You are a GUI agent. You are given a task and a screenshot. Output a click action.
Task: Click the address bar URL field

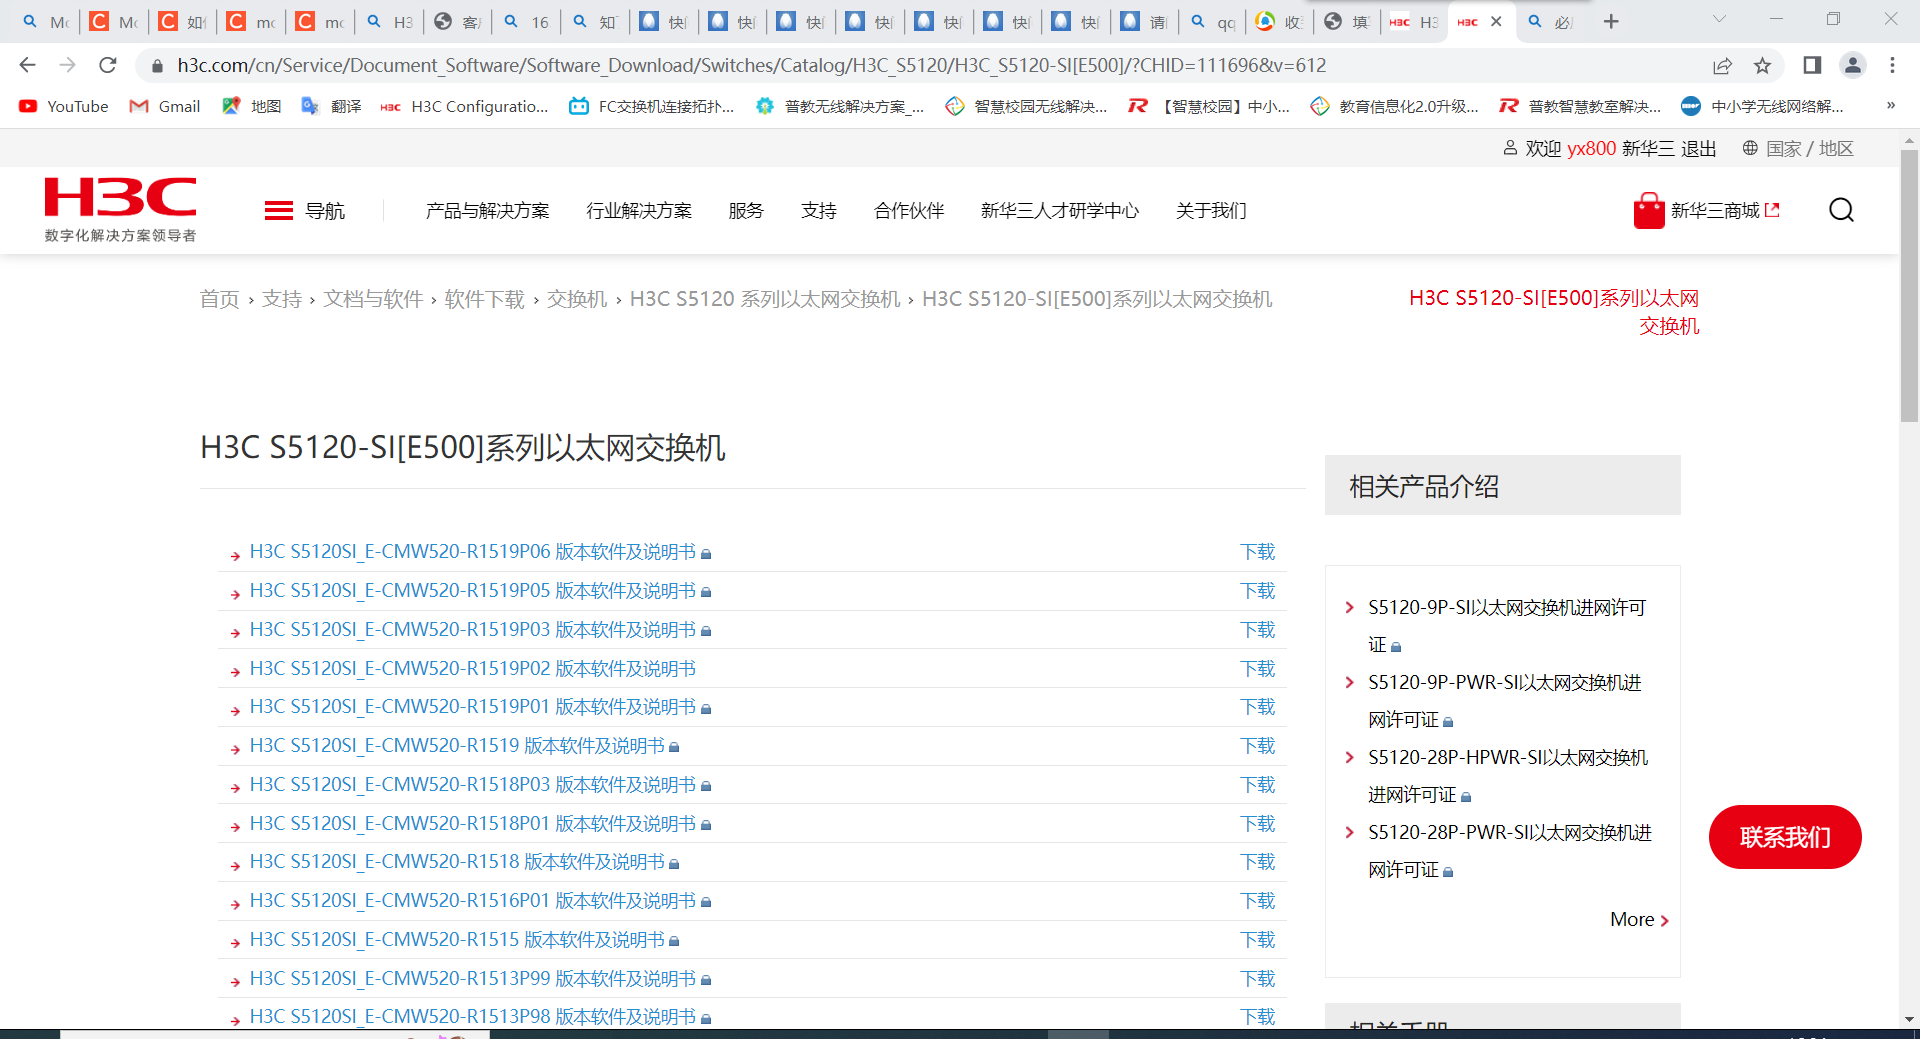pyautogui.click(x=750, y=65)
